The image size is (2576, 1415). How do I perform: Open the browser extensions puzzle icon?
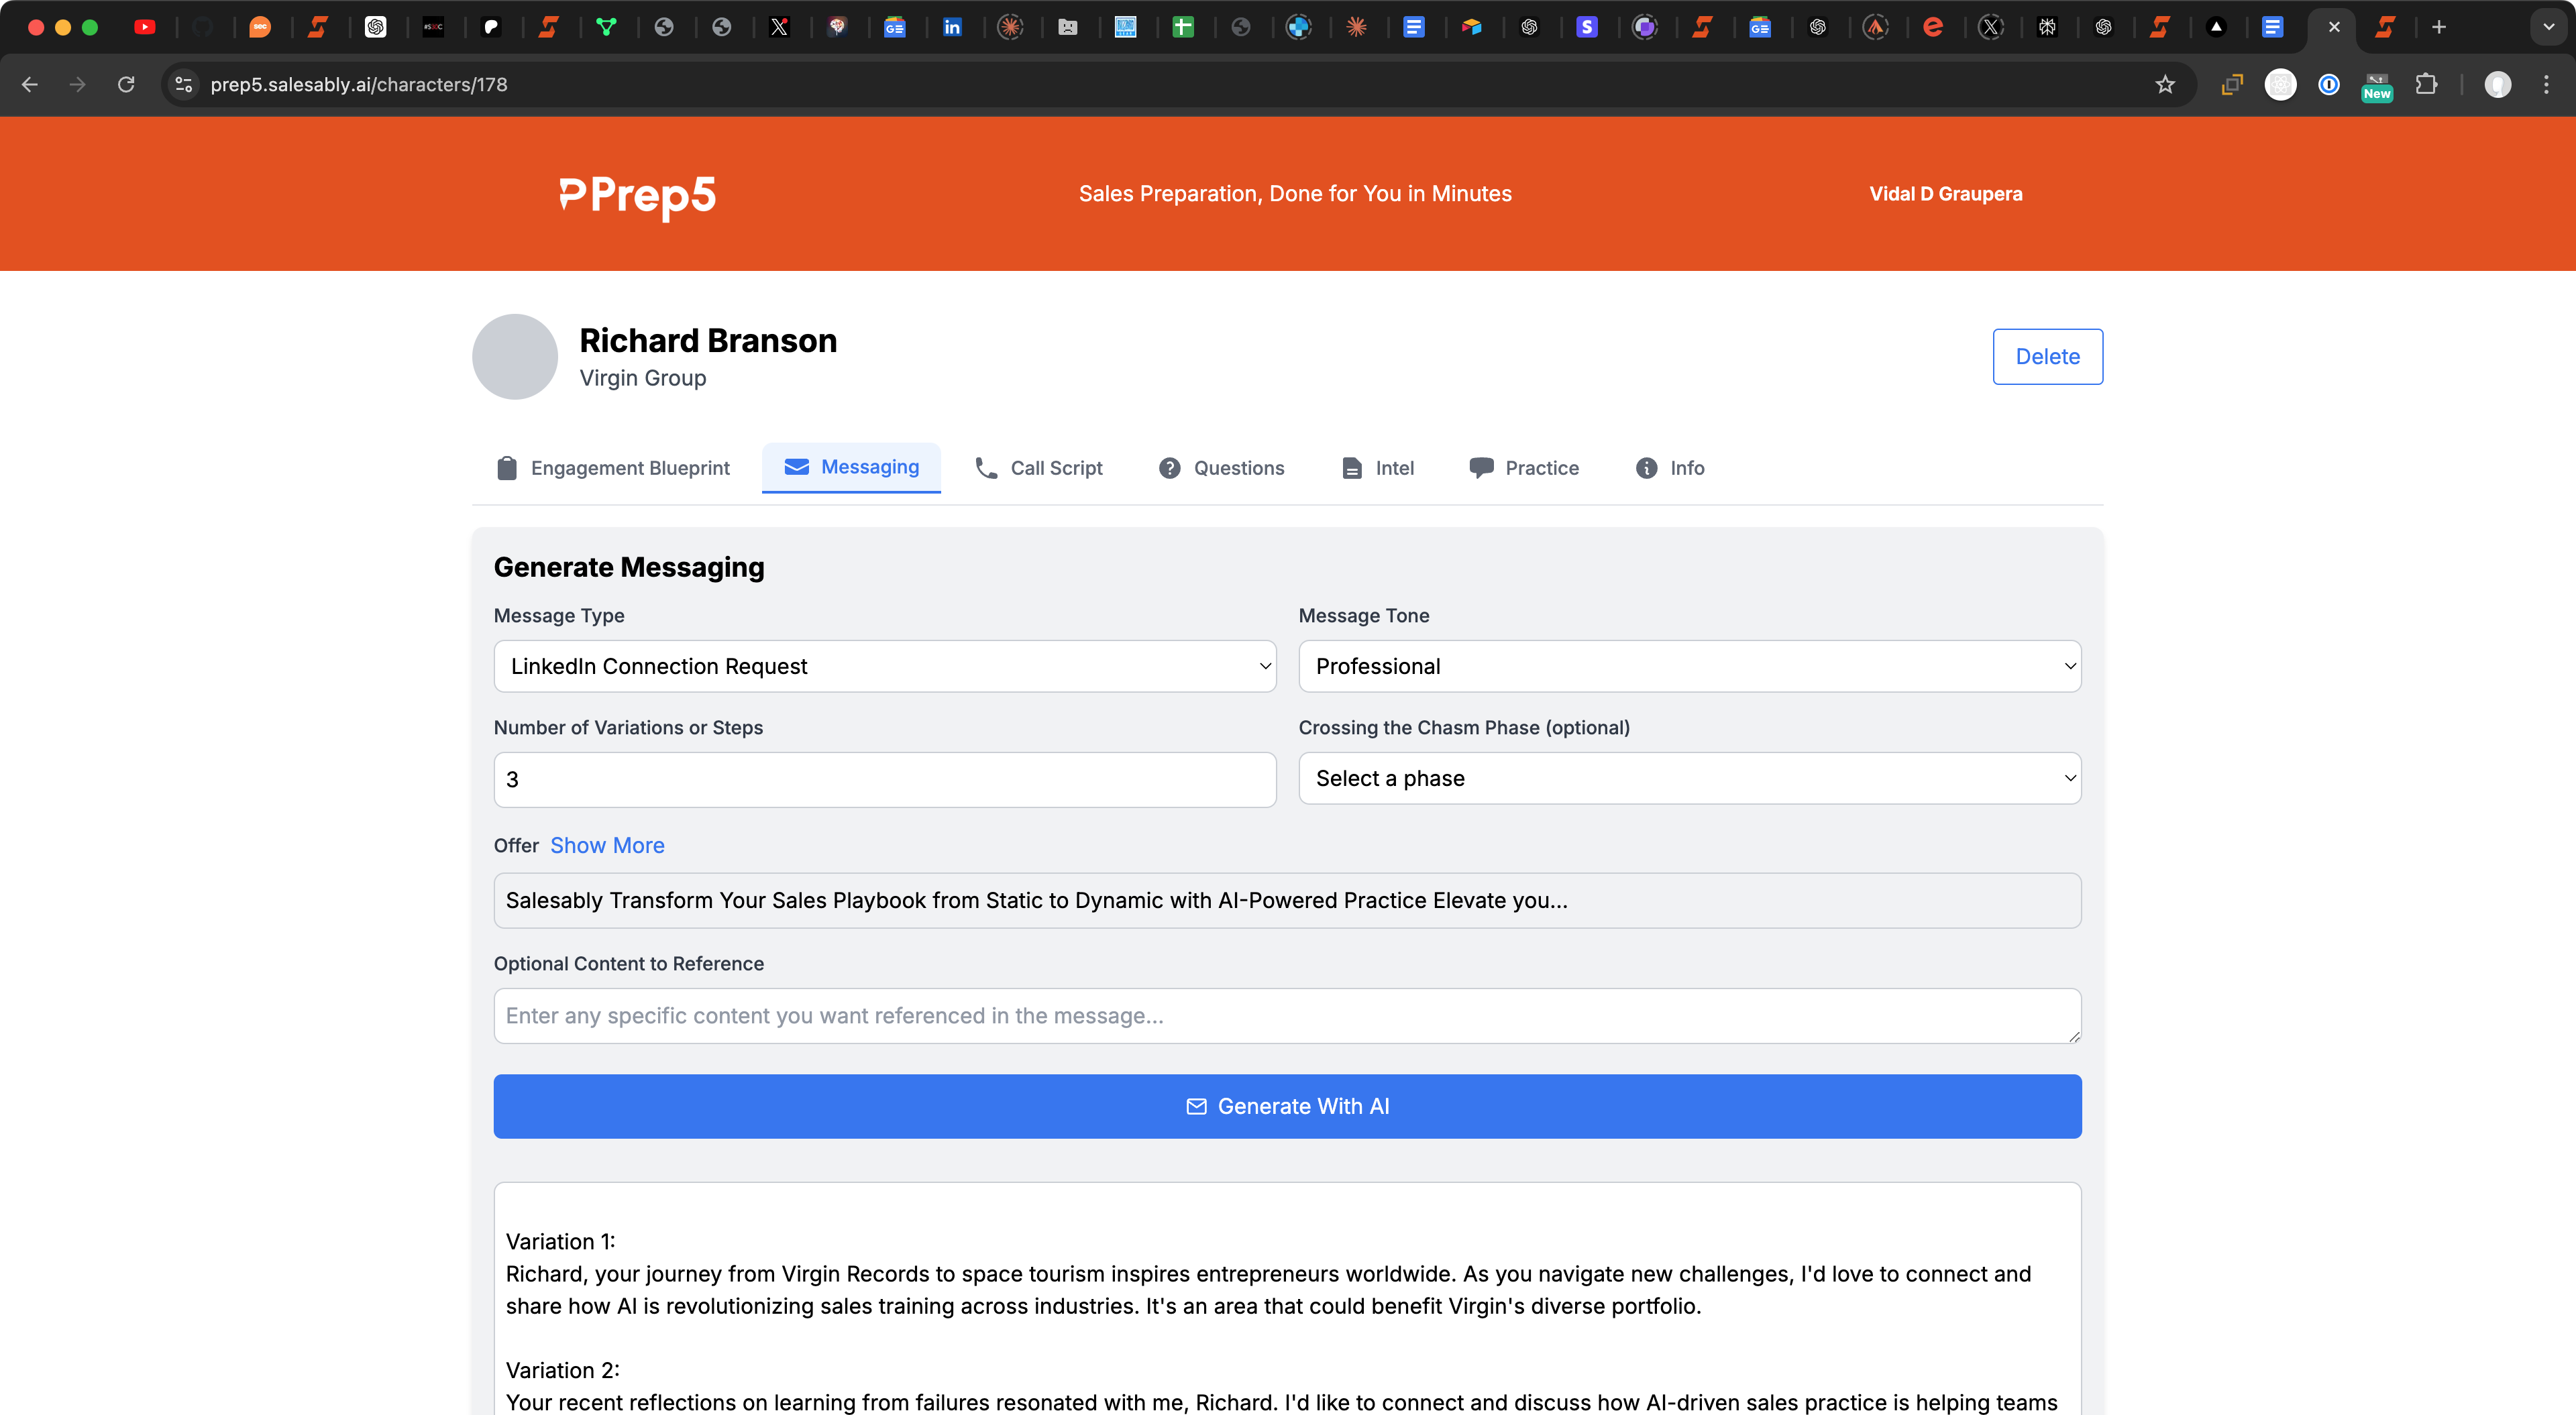point(2425,85)
